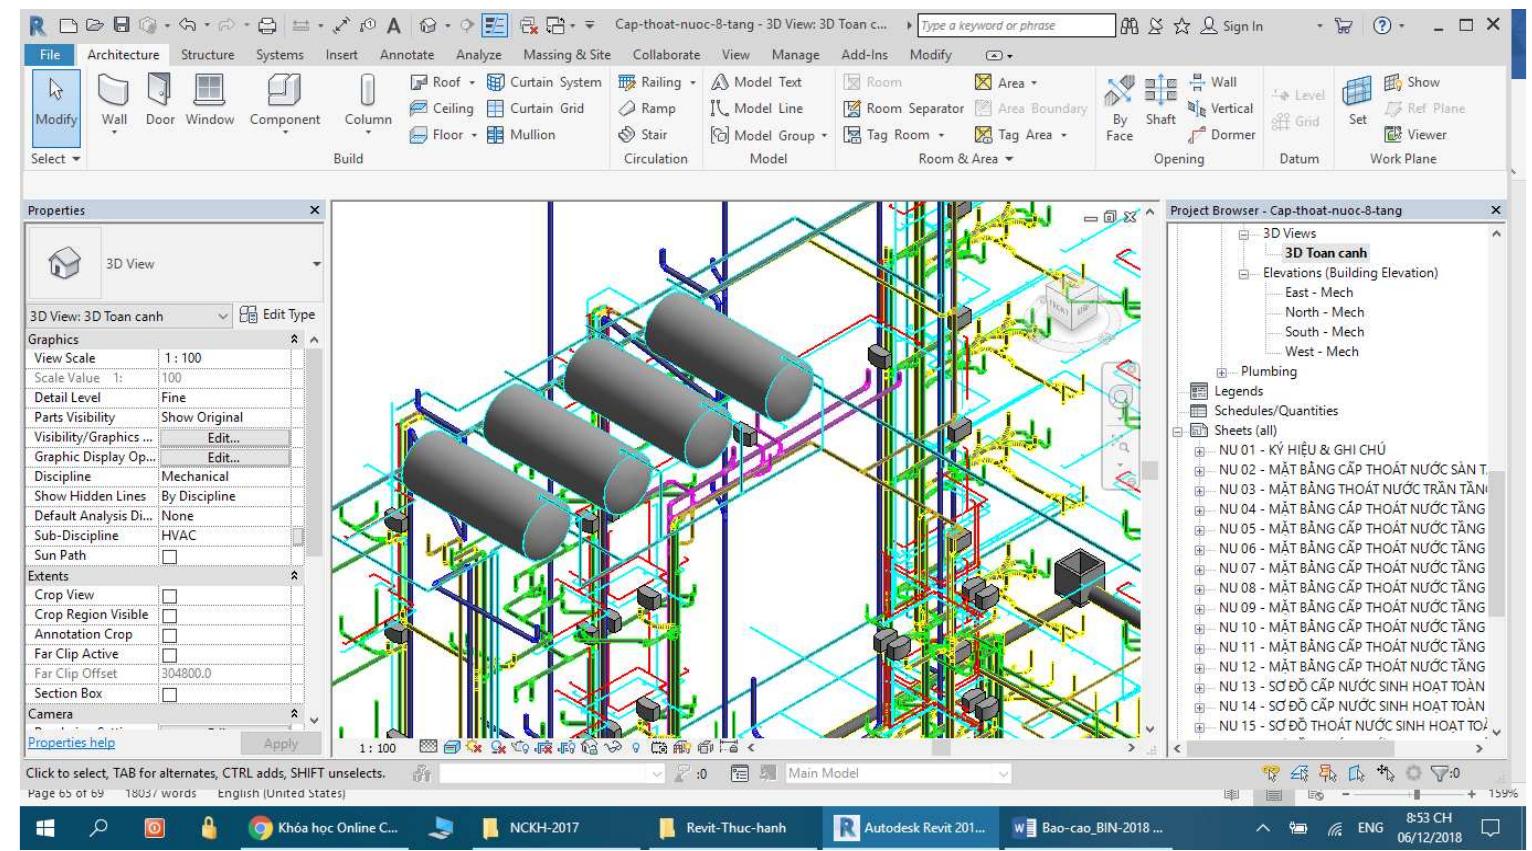1532x851 pixels.
Task: Toggle the Section Box checkbox
Action: click(x=169, y=694)
